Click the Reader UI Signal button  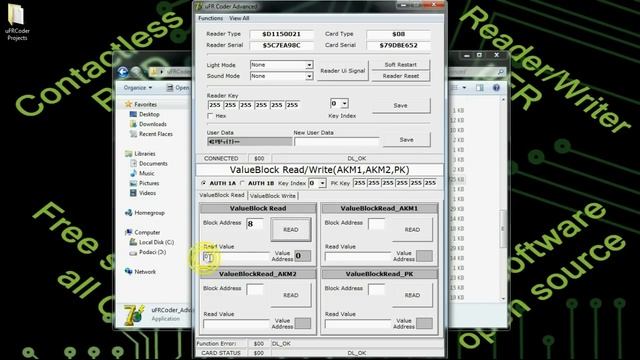[x=343, y=71]
